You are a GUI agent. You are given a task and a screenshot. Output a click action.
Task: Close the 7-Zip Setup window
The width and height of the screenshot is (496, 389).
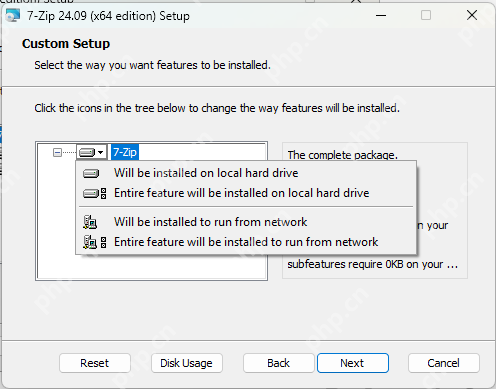(472, 15)
